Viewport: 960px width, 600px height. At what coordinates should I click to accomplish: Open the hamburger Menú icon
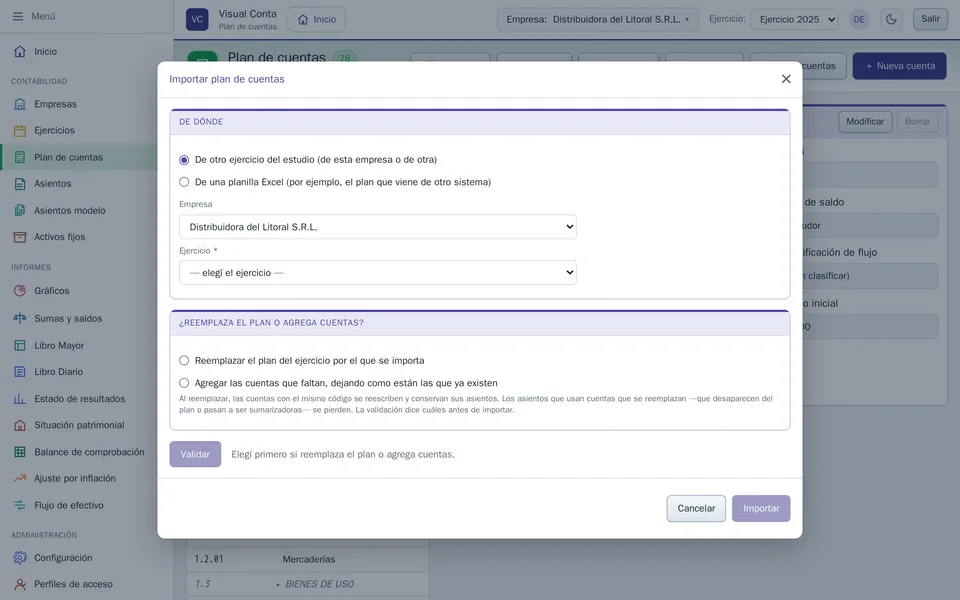[18, 17]
